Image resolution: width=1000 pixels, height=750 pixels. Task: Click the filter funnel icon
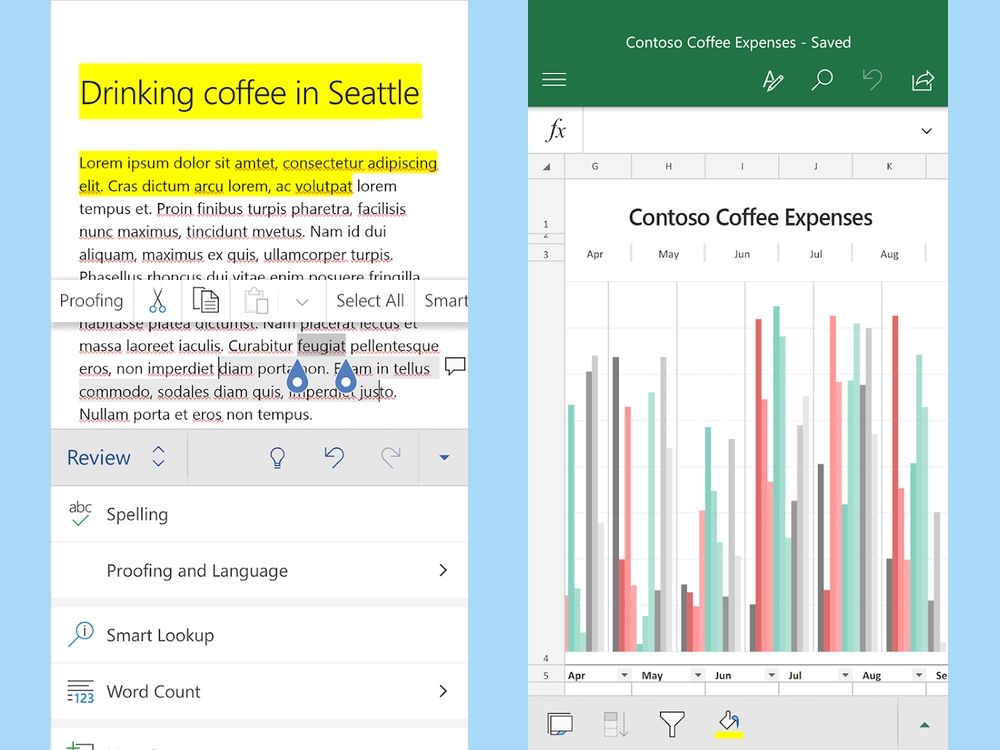click(672, 724)
